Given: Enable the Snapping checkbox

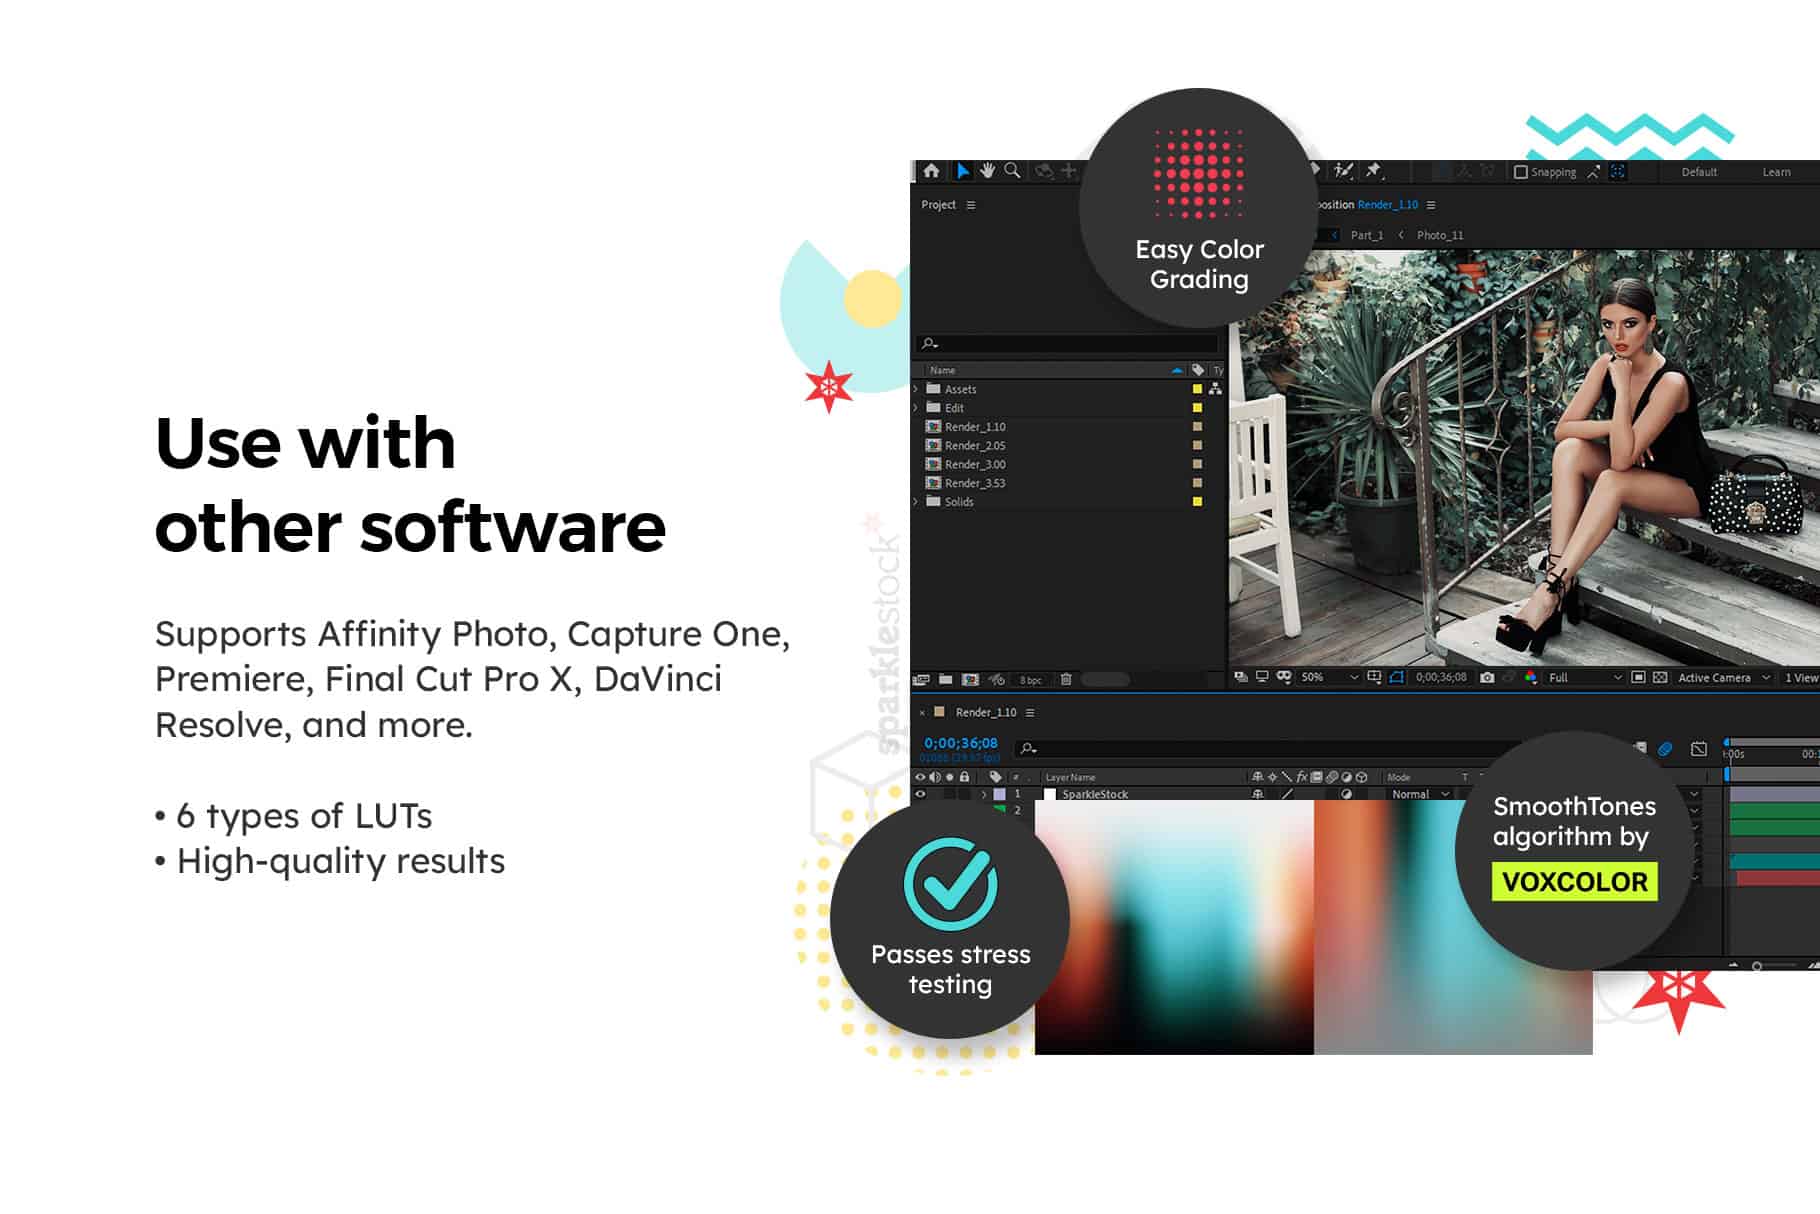Looking at the screenshot, I should [x=1521, y=172].
